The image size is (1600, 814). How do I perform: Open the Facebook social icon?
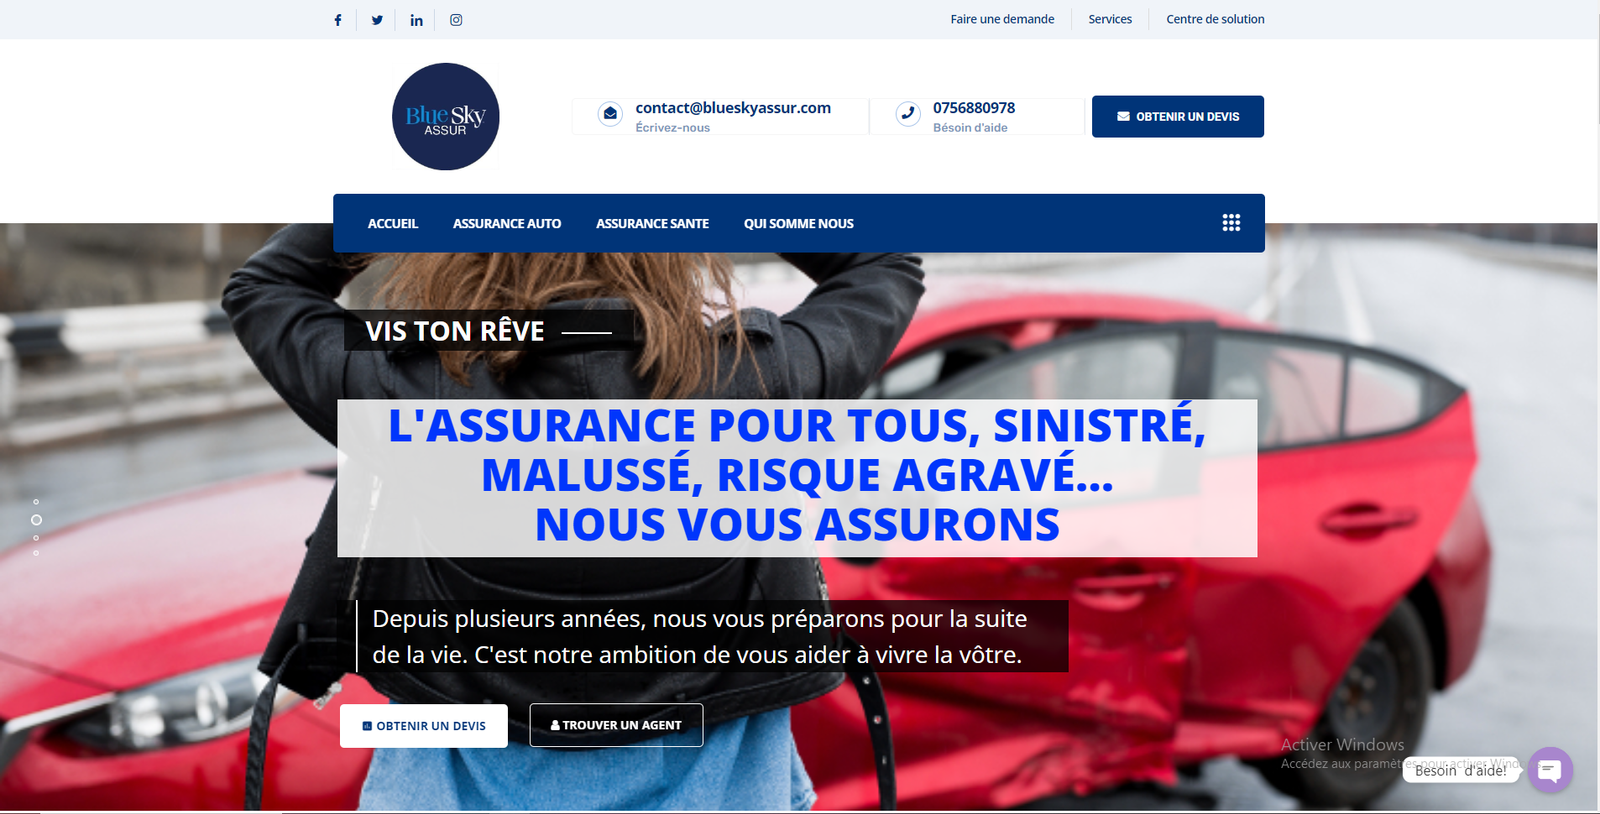coord(338,20)
